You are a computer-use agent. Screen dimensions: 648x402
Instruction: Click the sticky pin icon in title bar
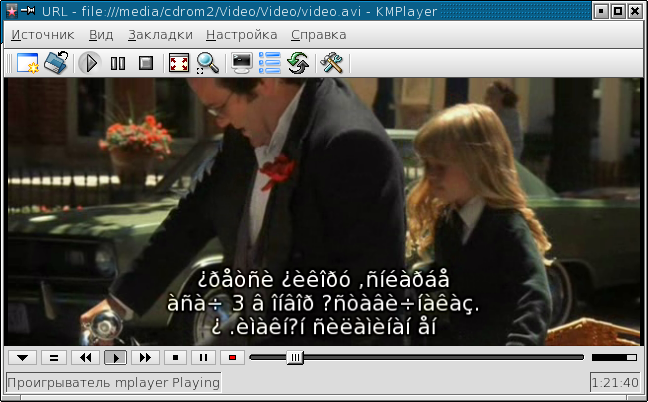(x=28, y=11)
